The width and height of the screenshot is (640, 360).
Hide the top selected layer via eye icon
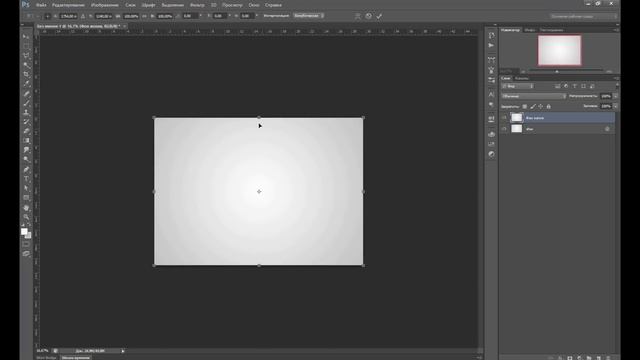point(504,118)
